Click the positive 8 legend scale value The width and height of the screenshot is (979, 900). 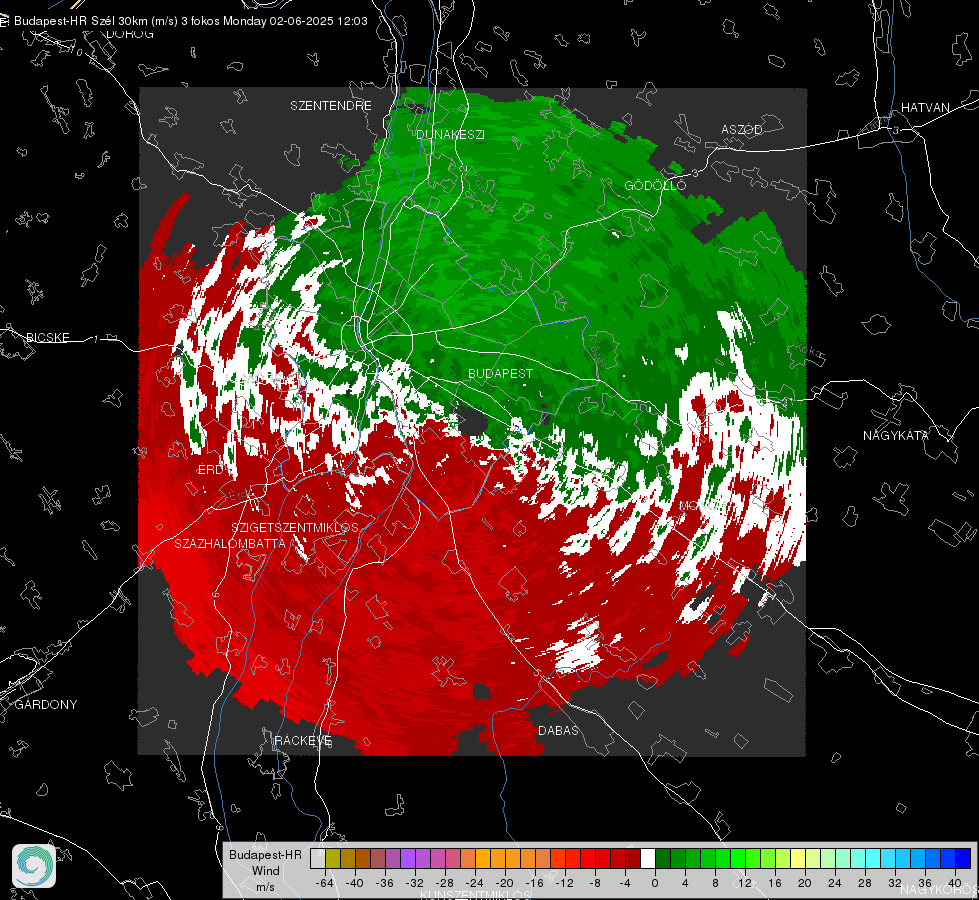click(x=715, y=883)
